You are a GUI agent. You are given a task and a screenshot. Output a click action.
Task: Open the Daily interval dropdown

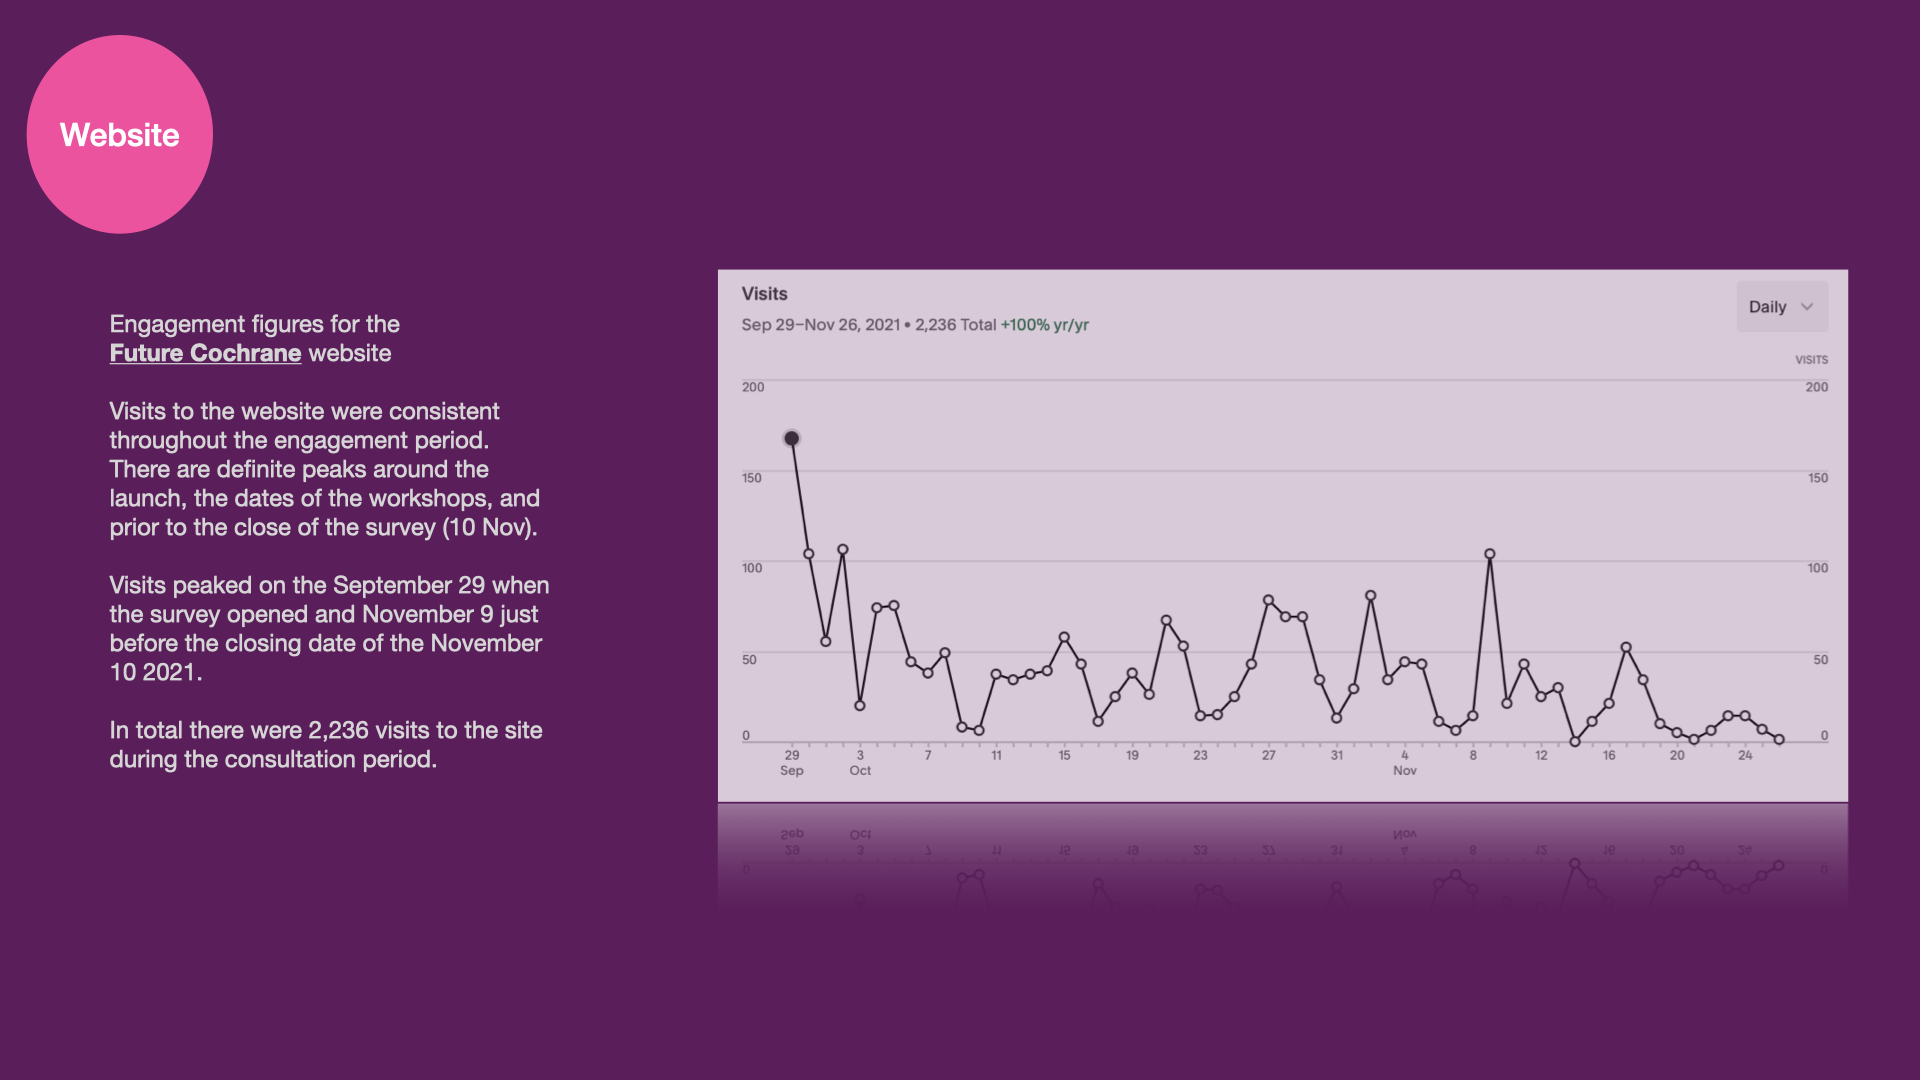click(1781, 307)
